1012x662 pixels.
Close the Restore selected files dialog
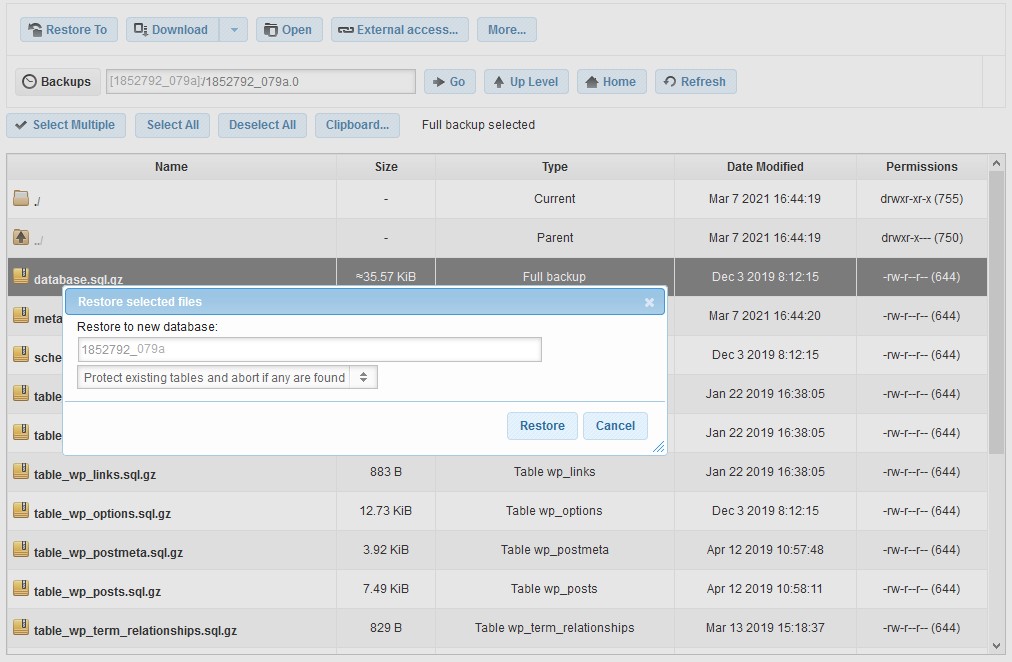click(649, 302)
